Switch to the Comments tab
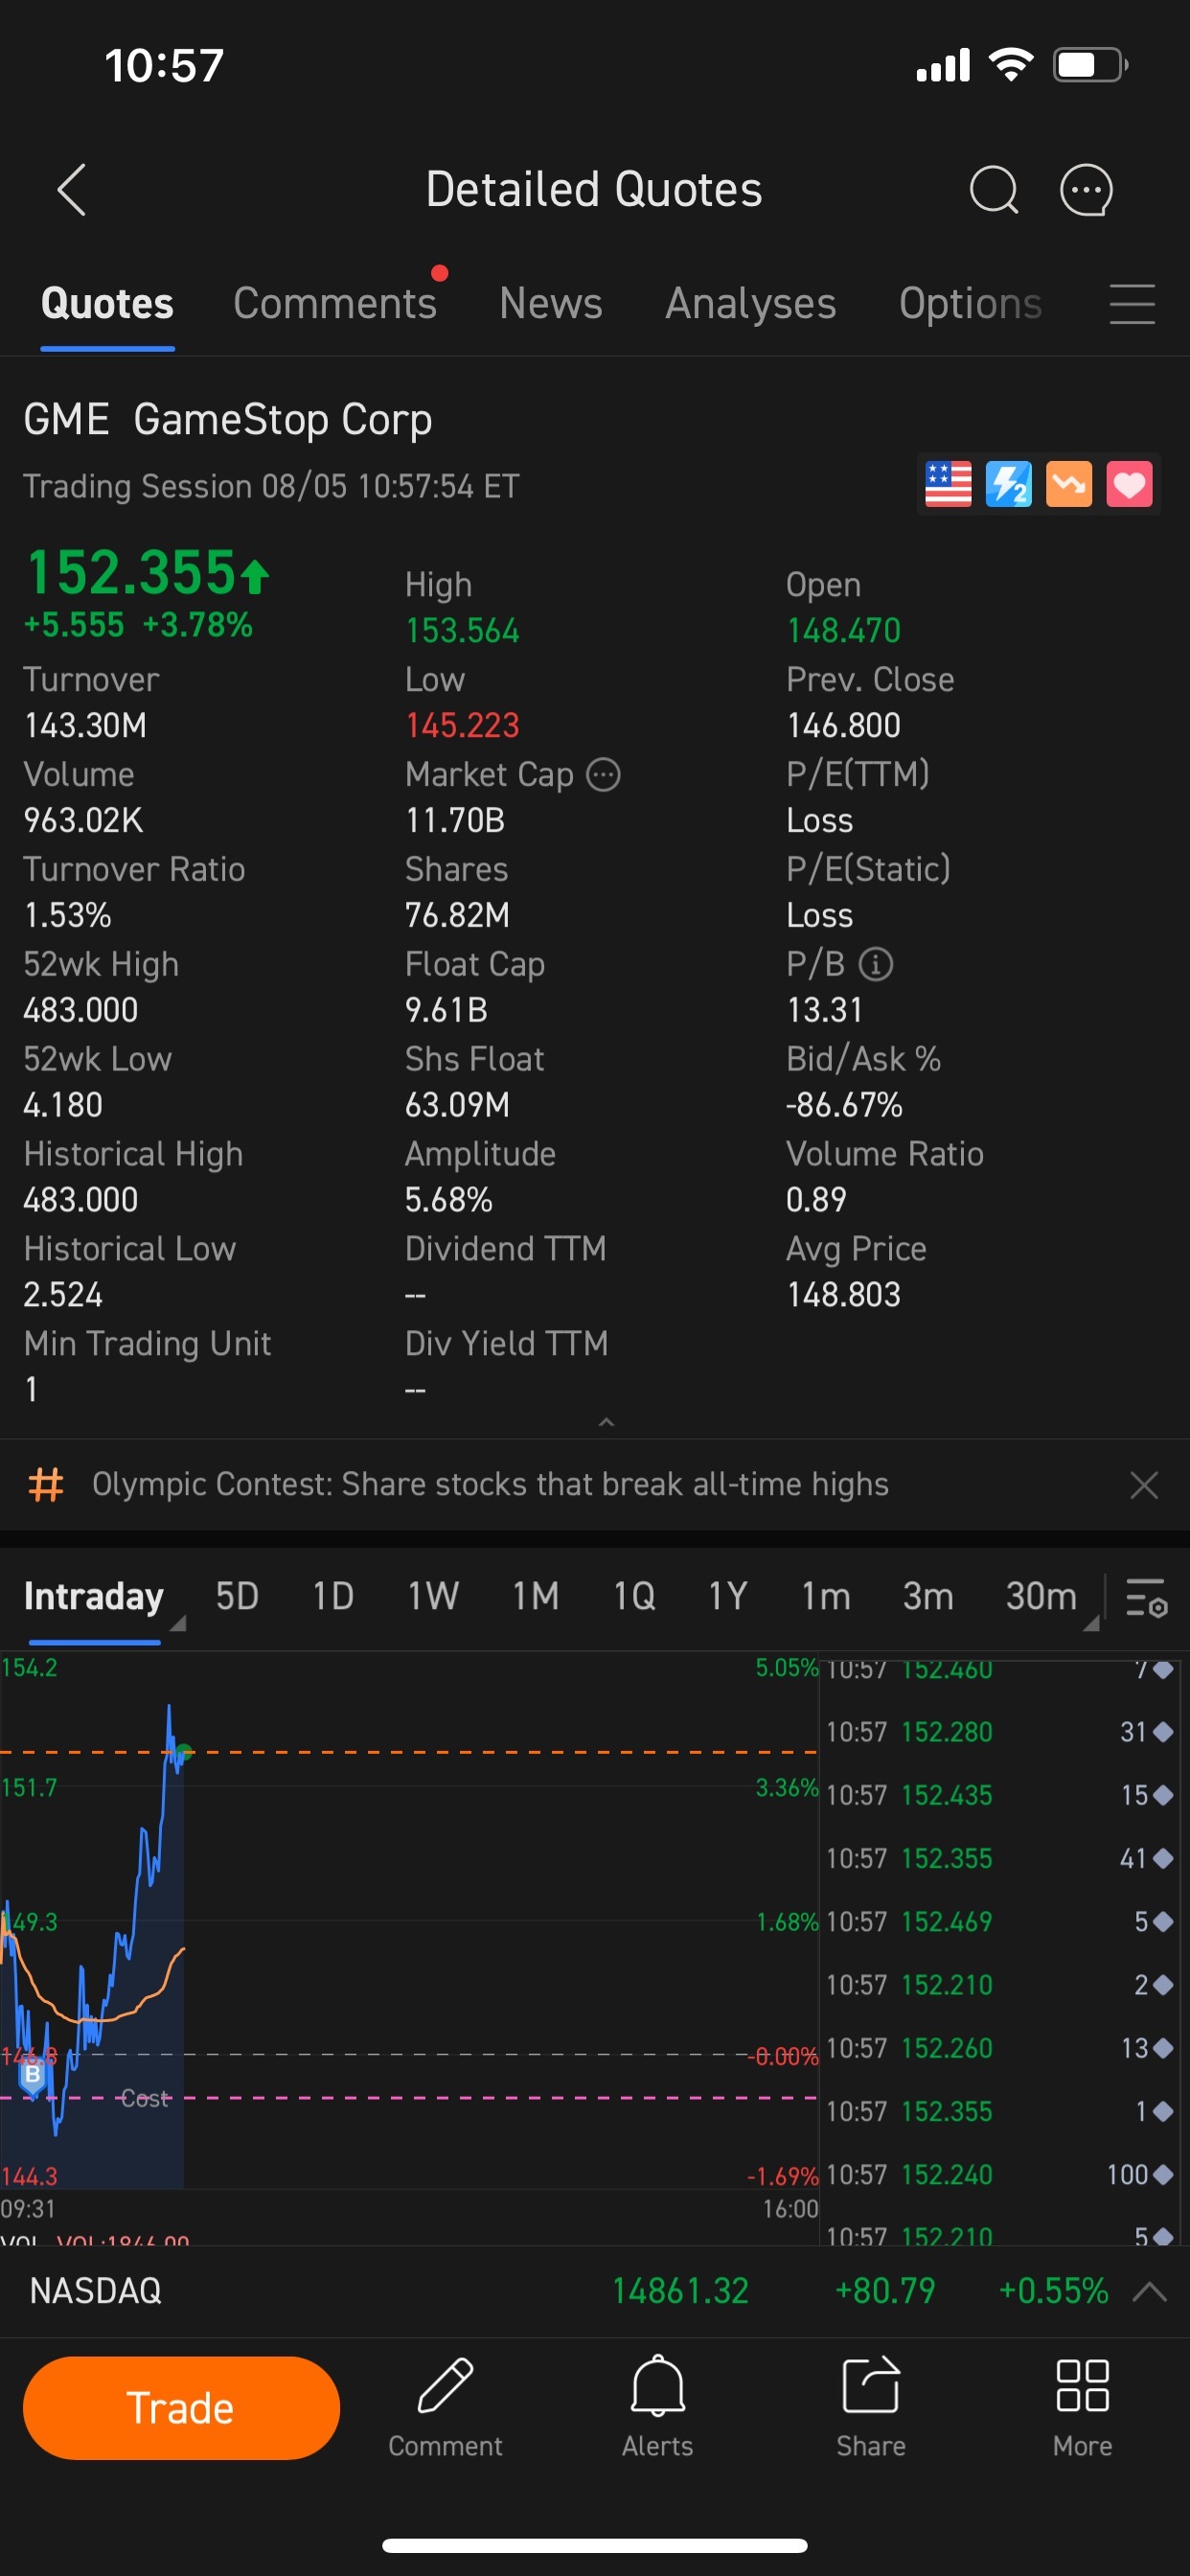 click(x=335, y=304)
